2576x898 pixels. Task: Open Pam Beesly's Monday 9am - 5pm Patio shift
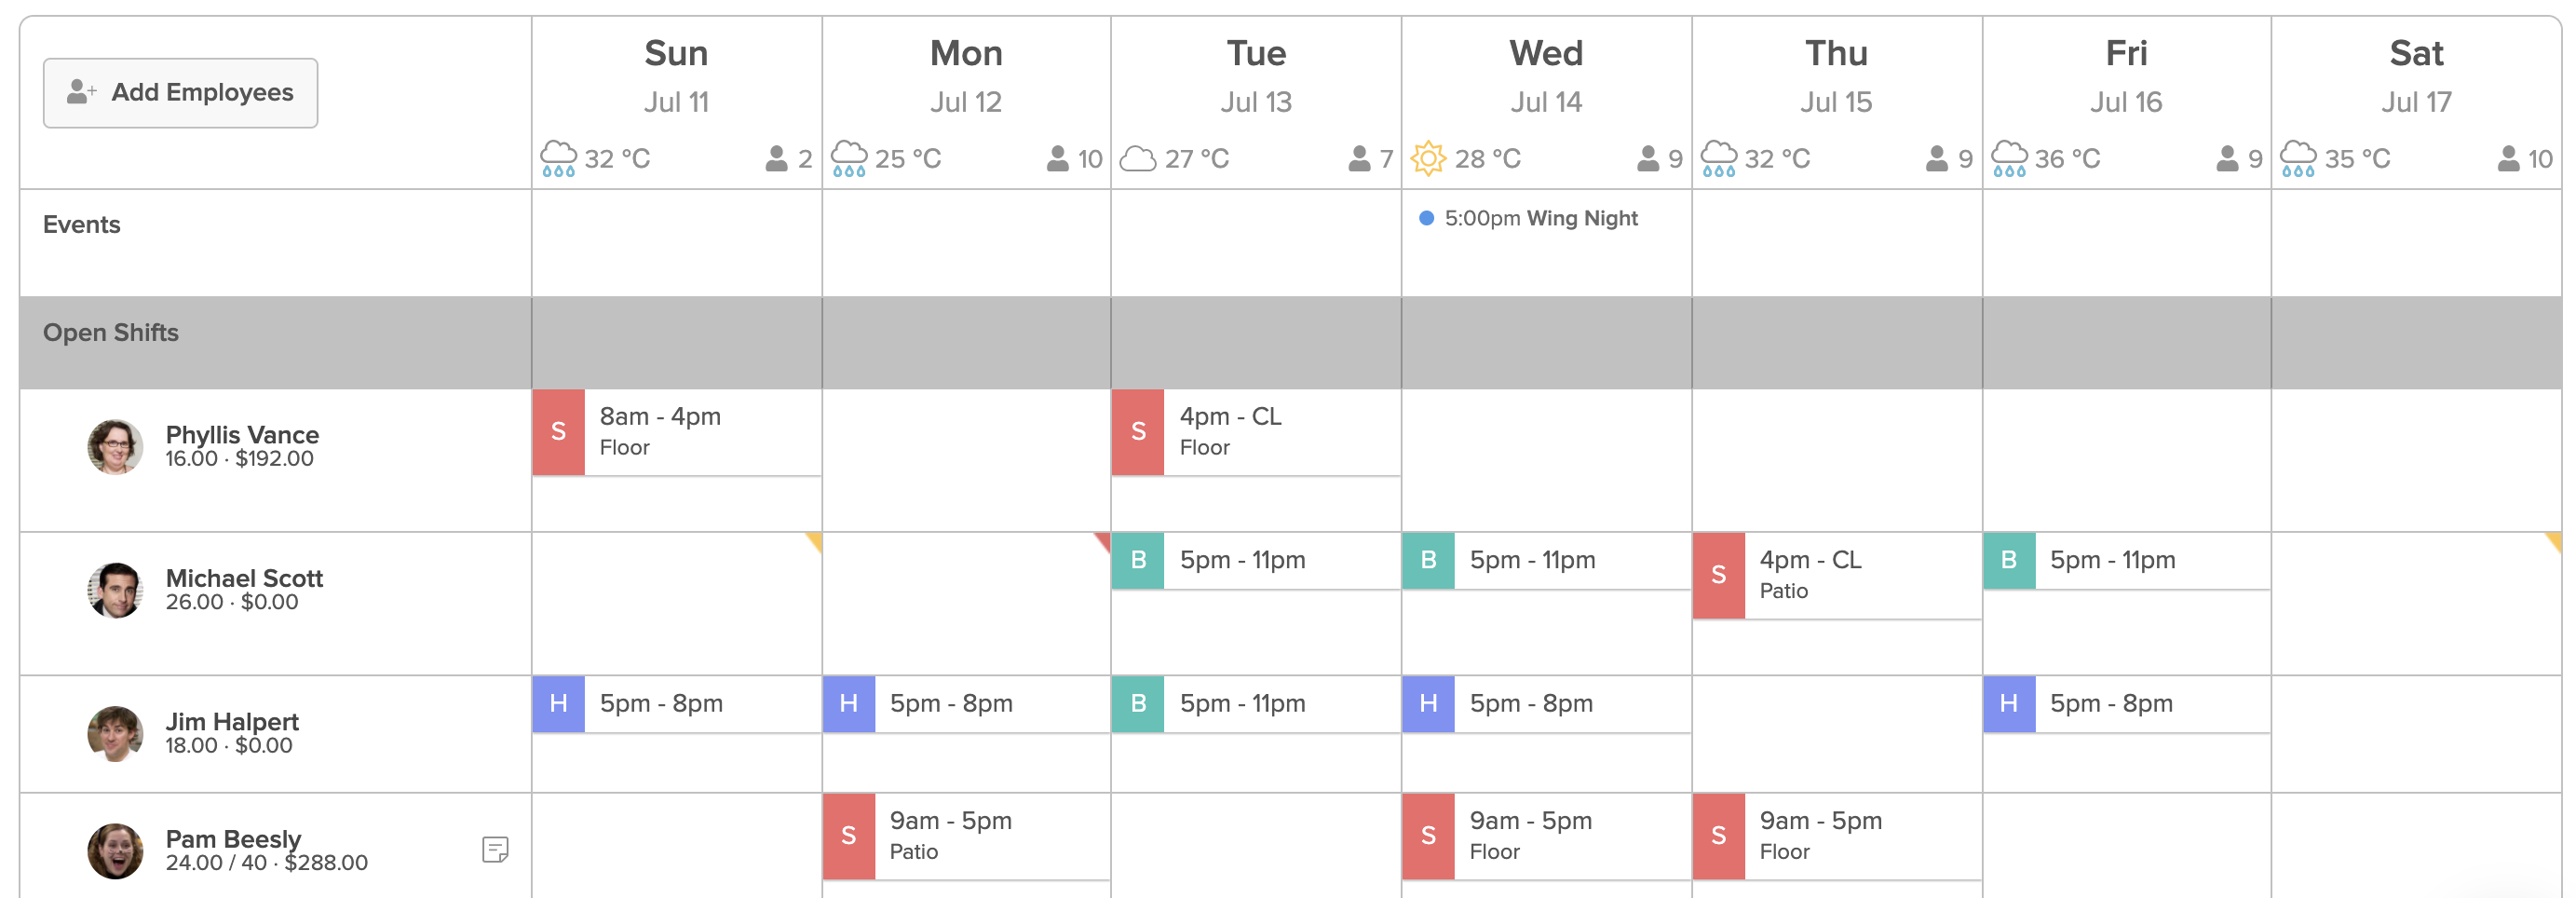coord(966,836)
